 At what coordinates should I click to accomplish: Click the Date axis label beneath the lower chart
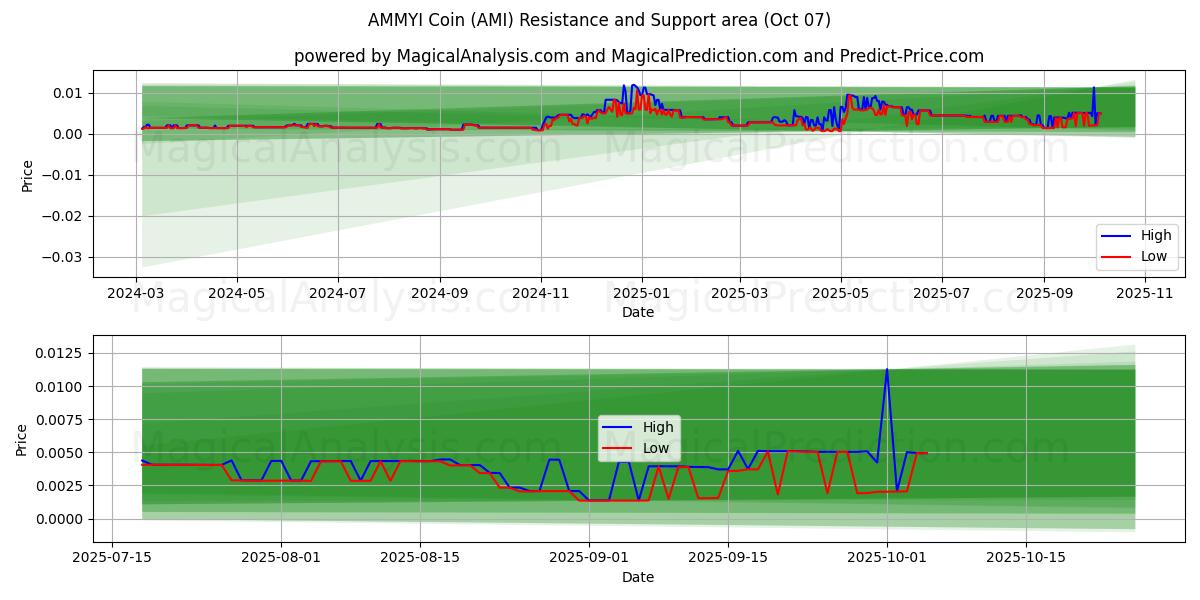[637, 577]
